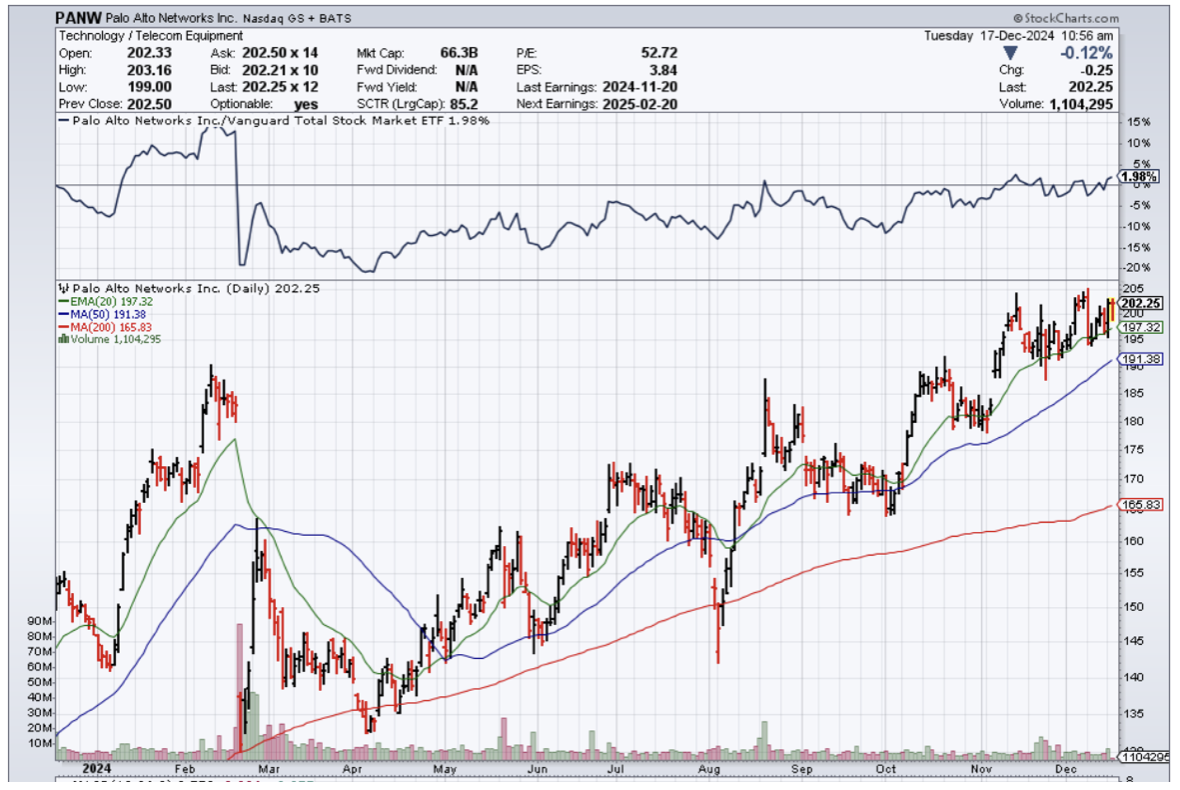
Task: Click the blue down-triangle change indicator
Action: [1010, 53]
